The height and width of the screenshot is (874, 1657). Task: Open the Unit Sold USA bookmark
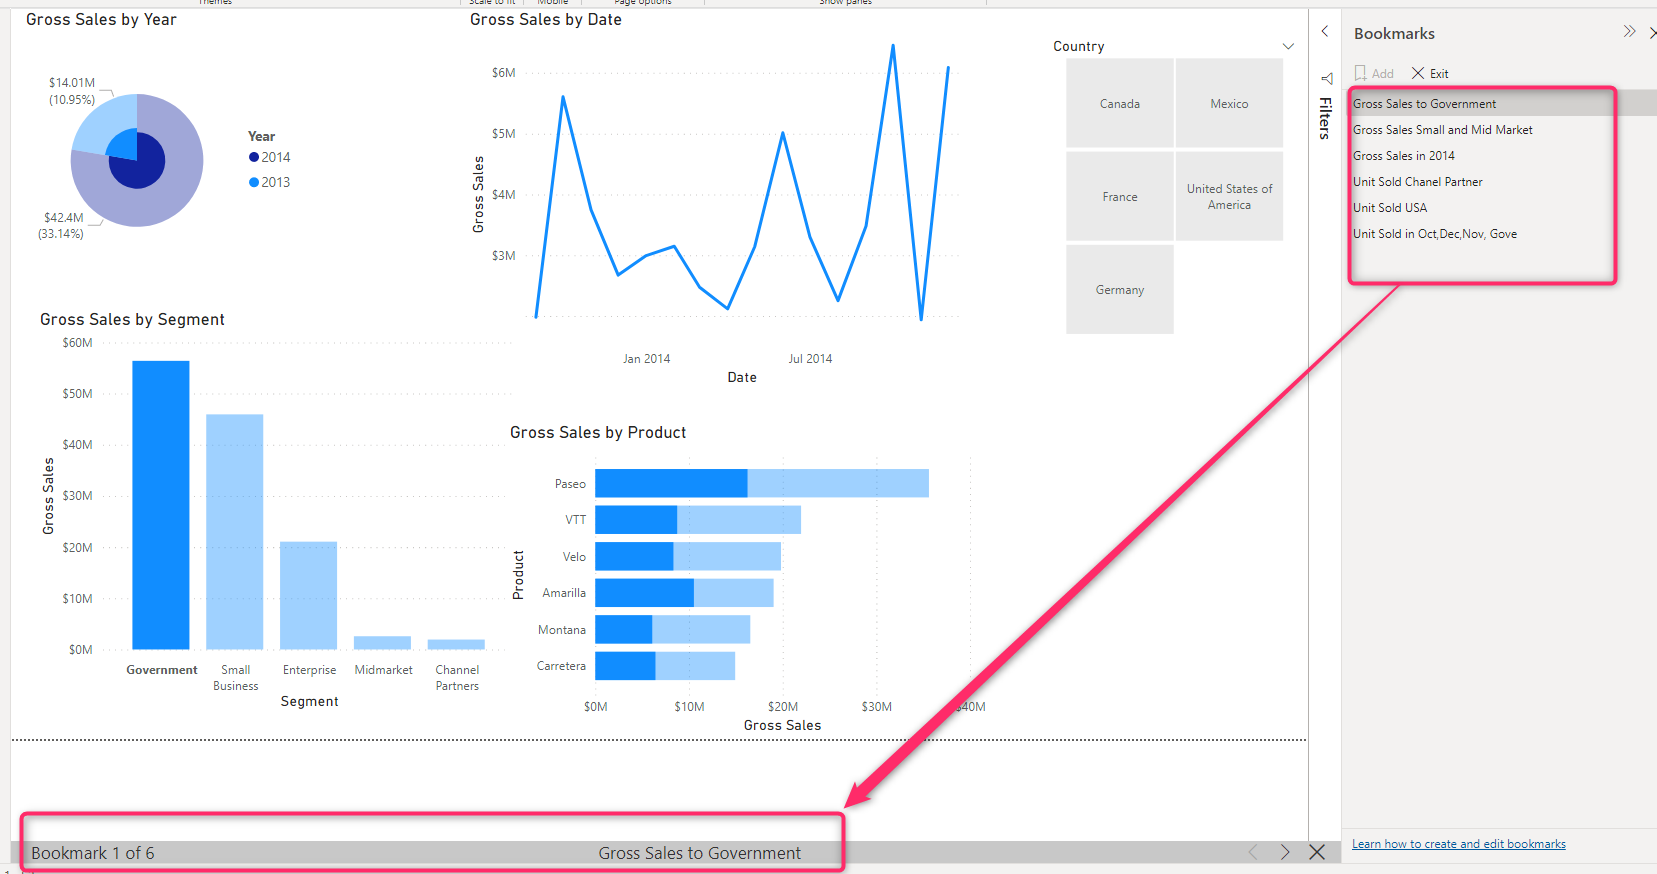[x=1390, y=208]
